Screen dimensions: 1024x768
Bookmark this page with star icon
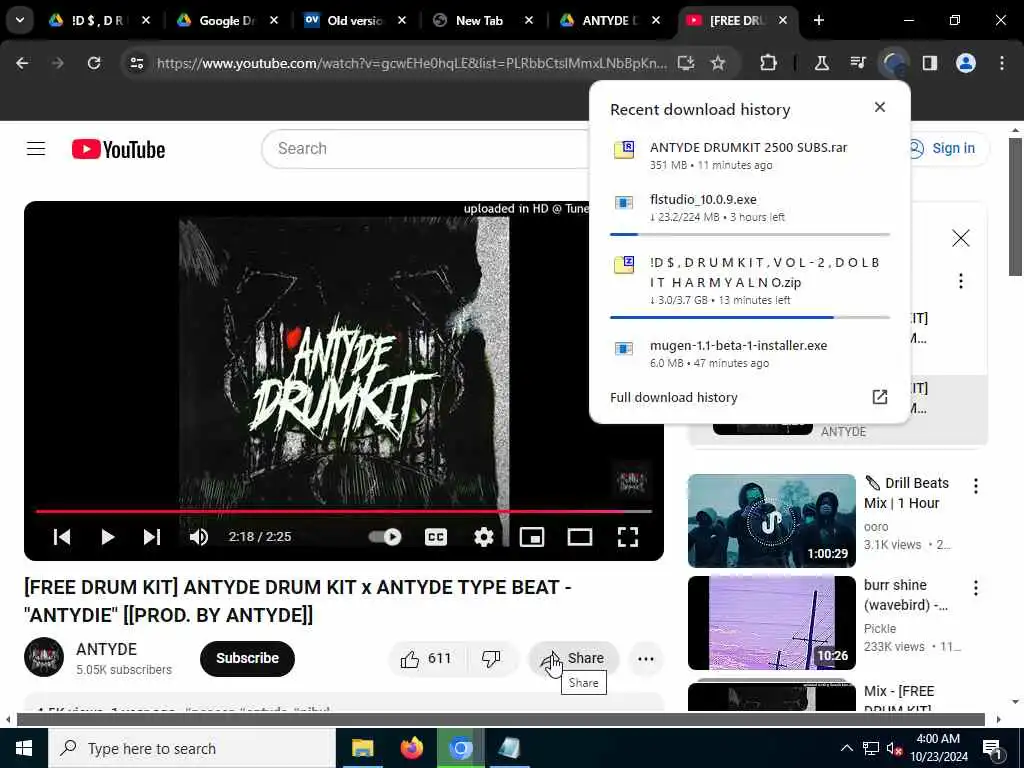click(x=718, y=63)
